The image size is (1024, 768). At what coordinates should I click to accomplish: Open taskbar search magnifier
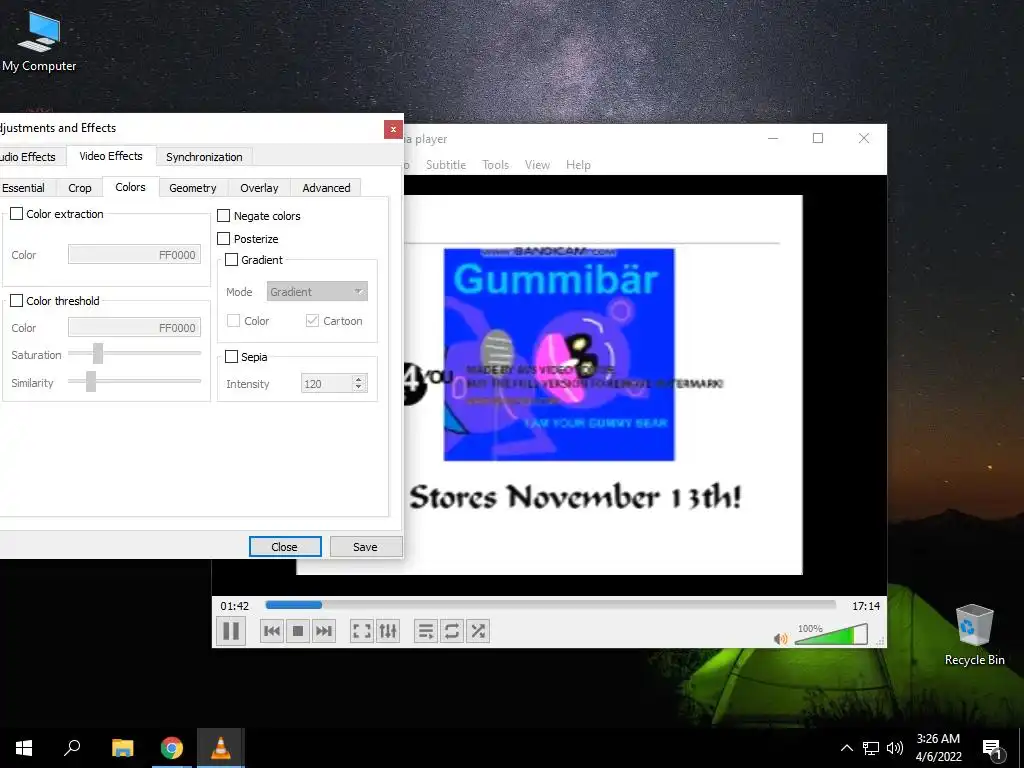pyautogui.click(x=72, y=748)
